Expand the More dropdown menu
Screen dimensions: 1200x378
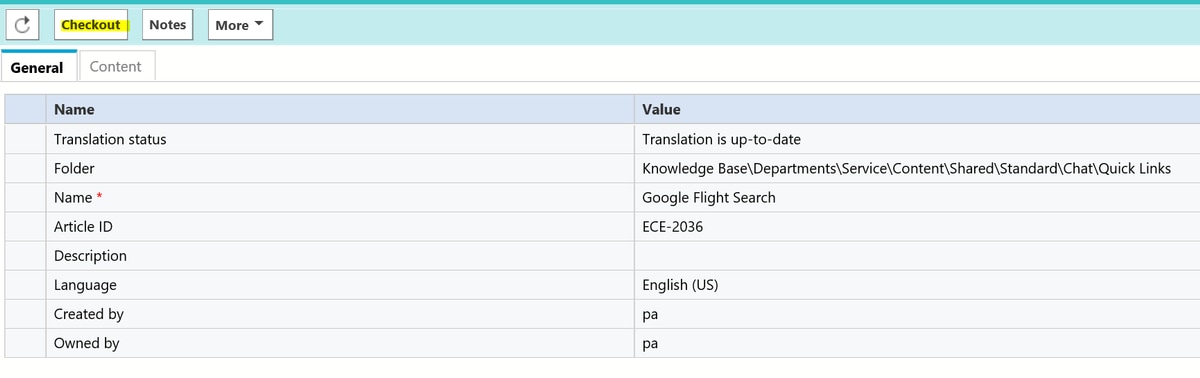240,25
